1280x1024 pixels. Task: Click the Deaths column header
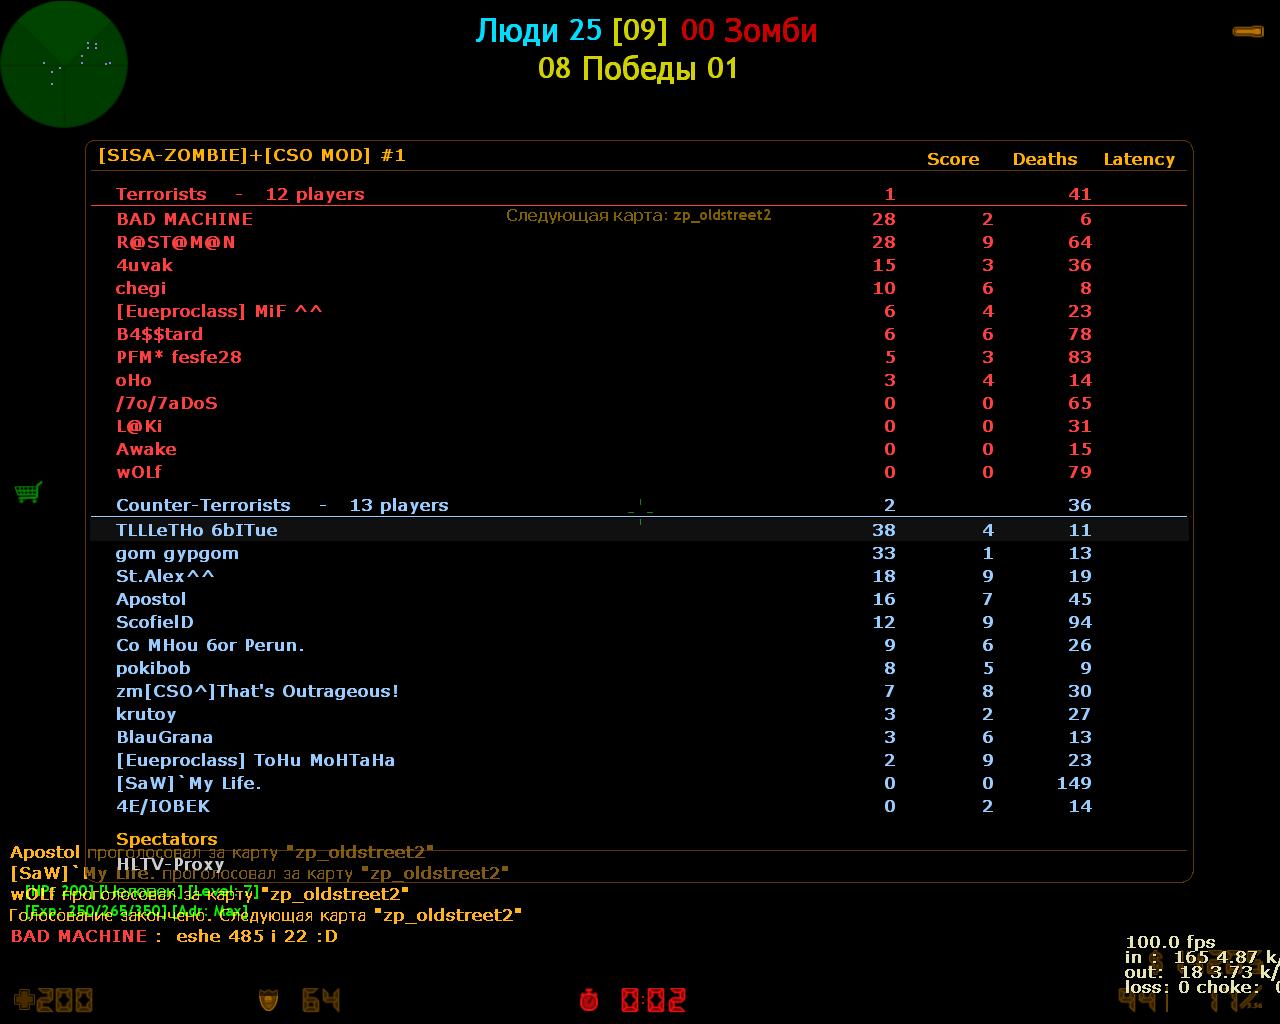click(x=1044, y=159)
